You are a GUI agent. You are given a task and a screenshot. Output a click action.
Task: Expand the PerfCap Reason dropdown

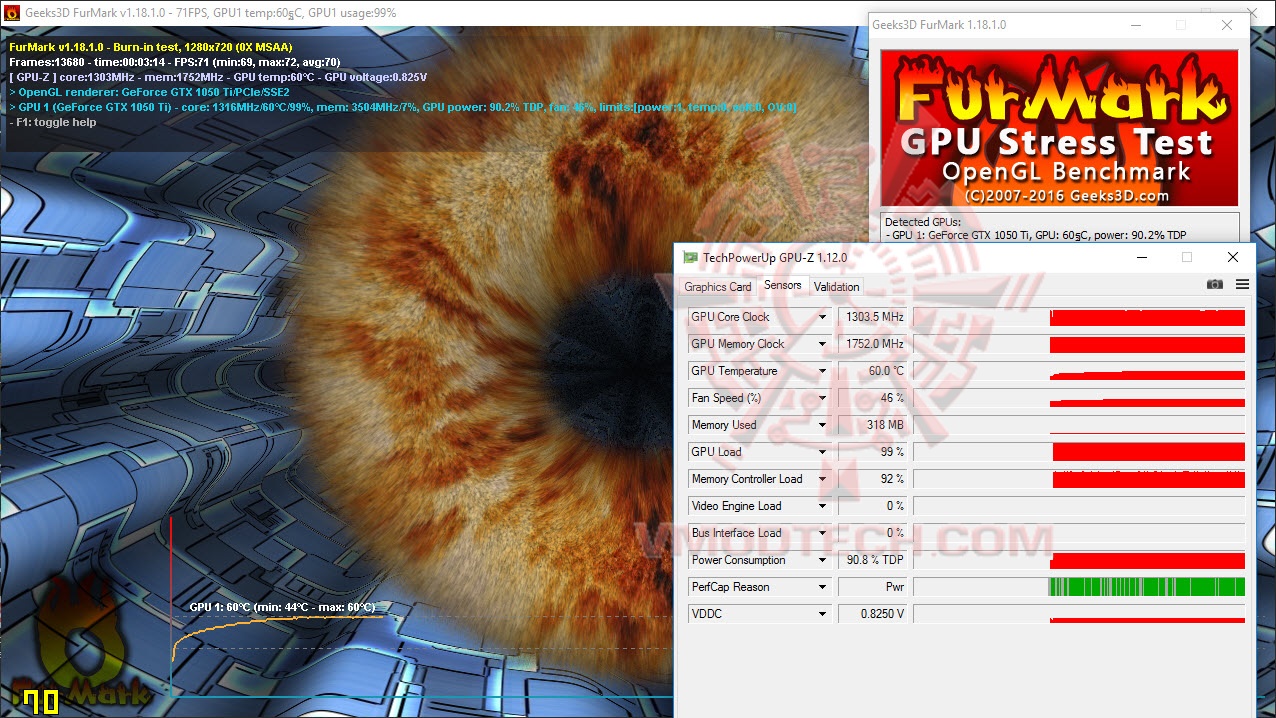point(822,587)
